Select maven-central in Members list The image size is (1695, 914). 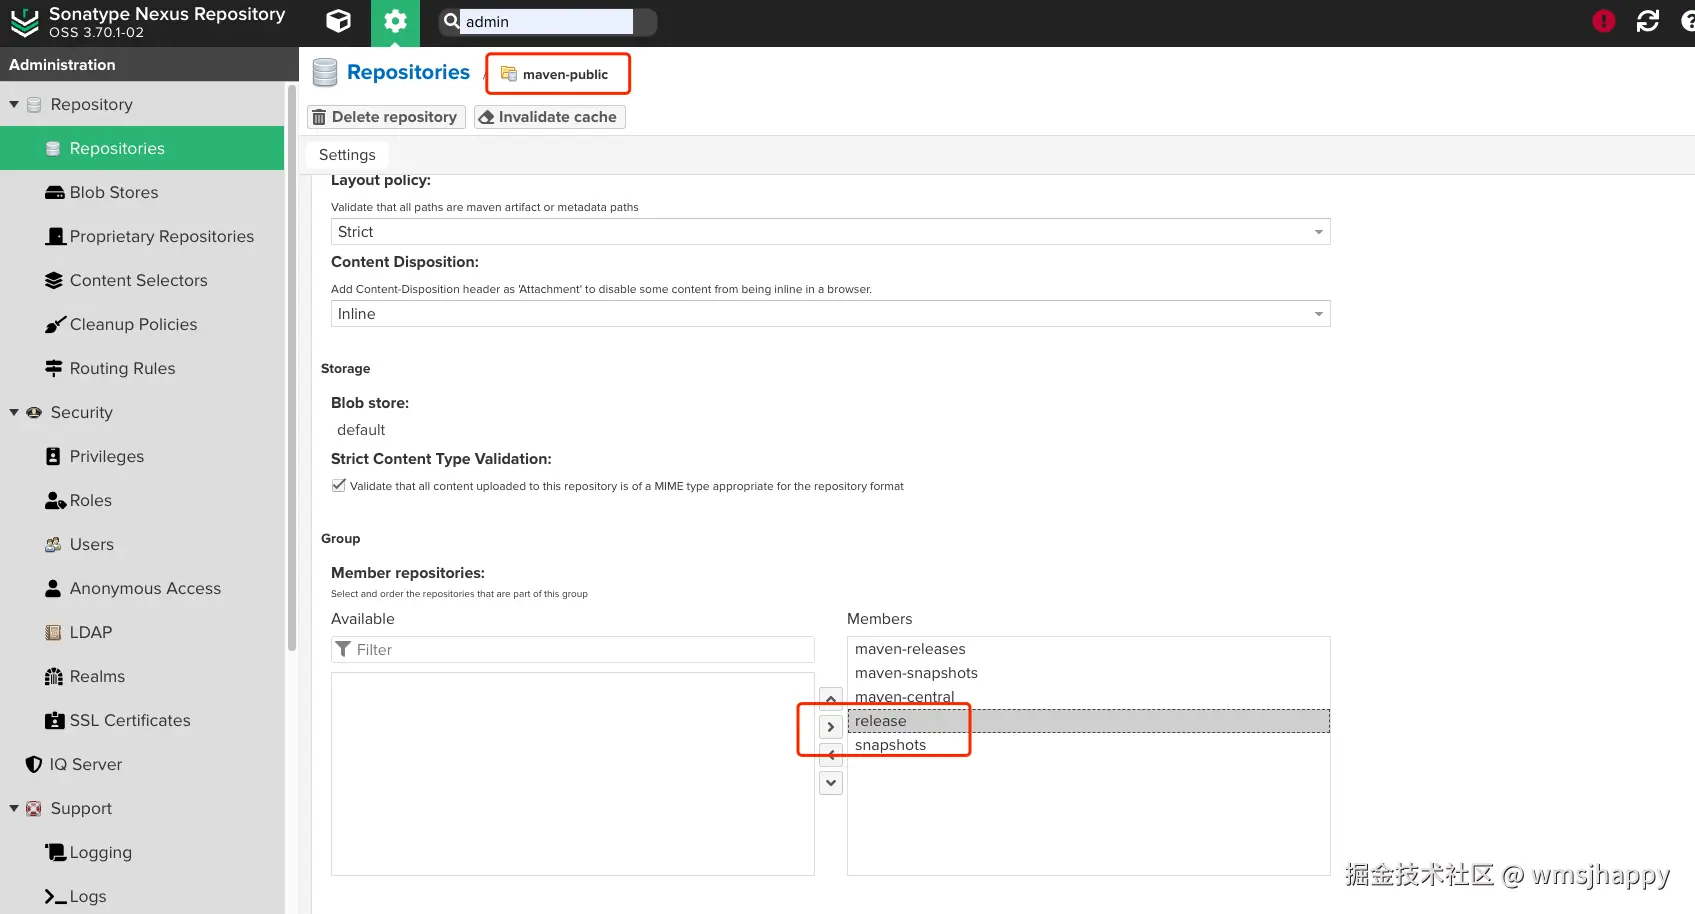pyautogui.click(x=1088, y=697)
